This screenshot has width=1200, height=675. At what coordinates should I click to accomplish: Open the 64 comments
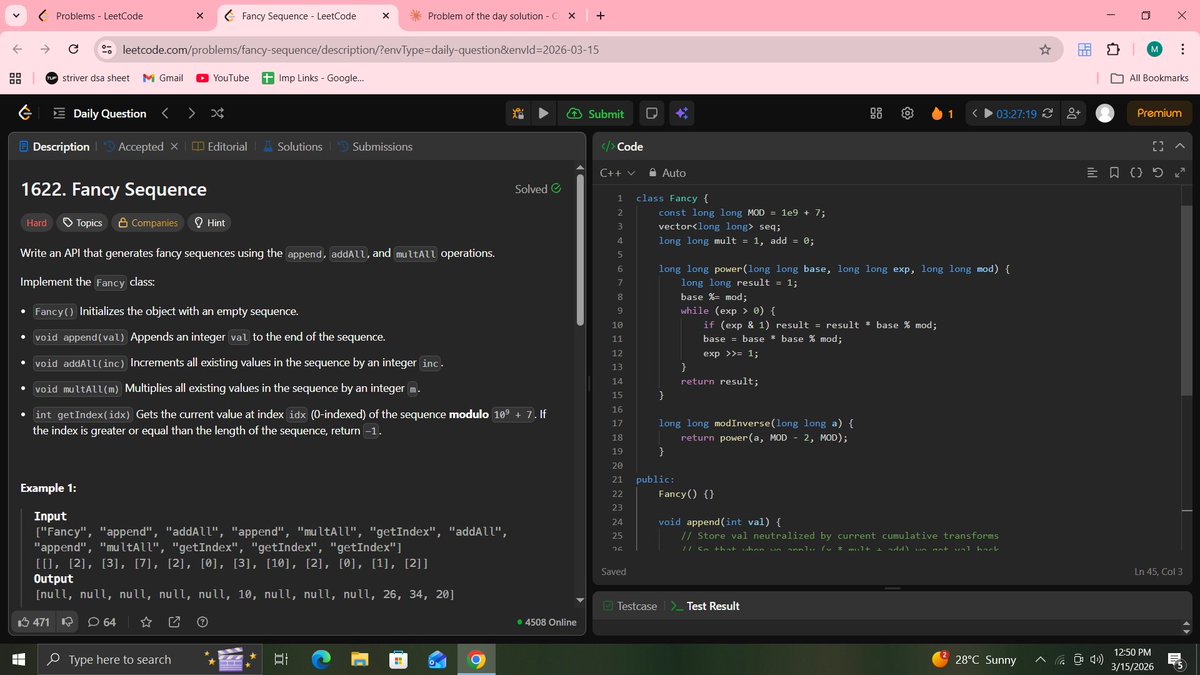click(102, 622)
